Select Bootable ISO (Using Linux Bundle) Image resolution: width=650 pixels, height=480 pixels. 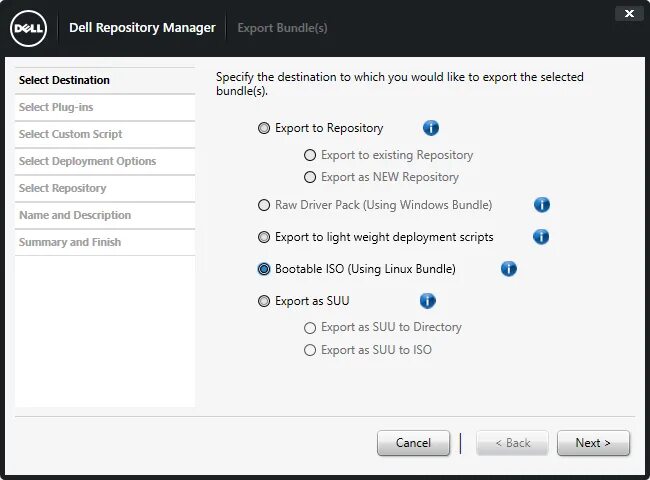[264, 269]
